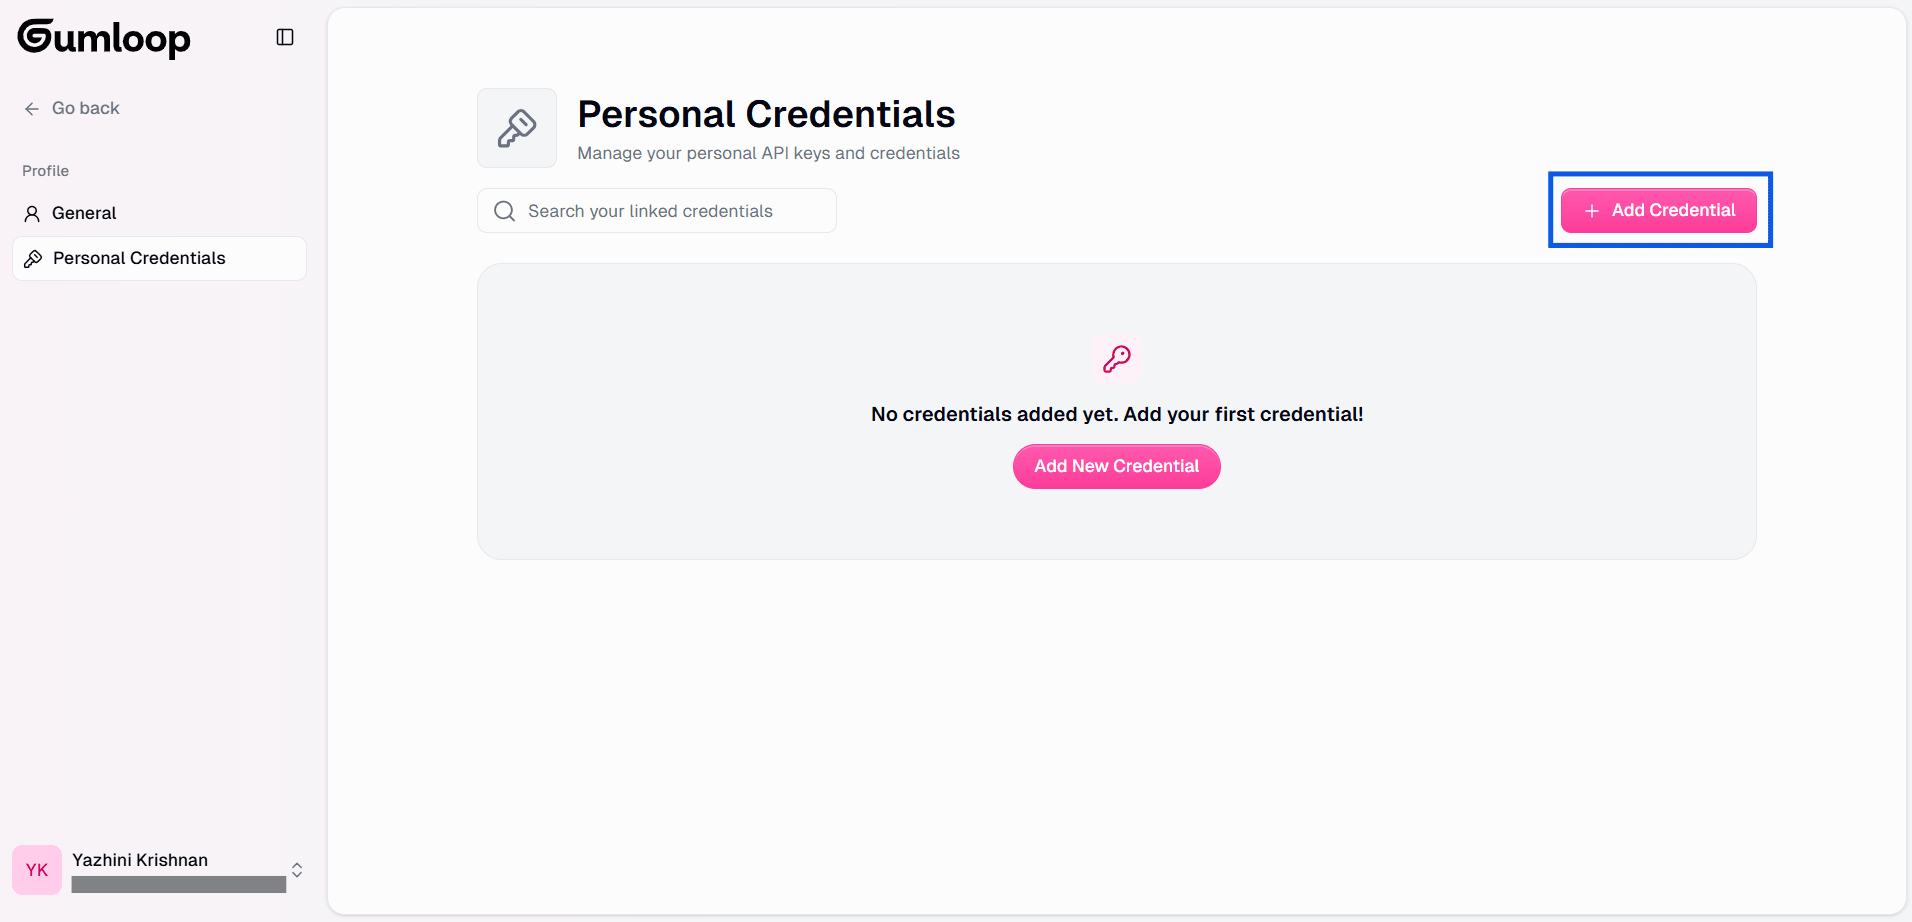Click the sidebar Personal Credentials key icon
The height and width of the screenshot is (922, 1912).
tap(33, 259)
